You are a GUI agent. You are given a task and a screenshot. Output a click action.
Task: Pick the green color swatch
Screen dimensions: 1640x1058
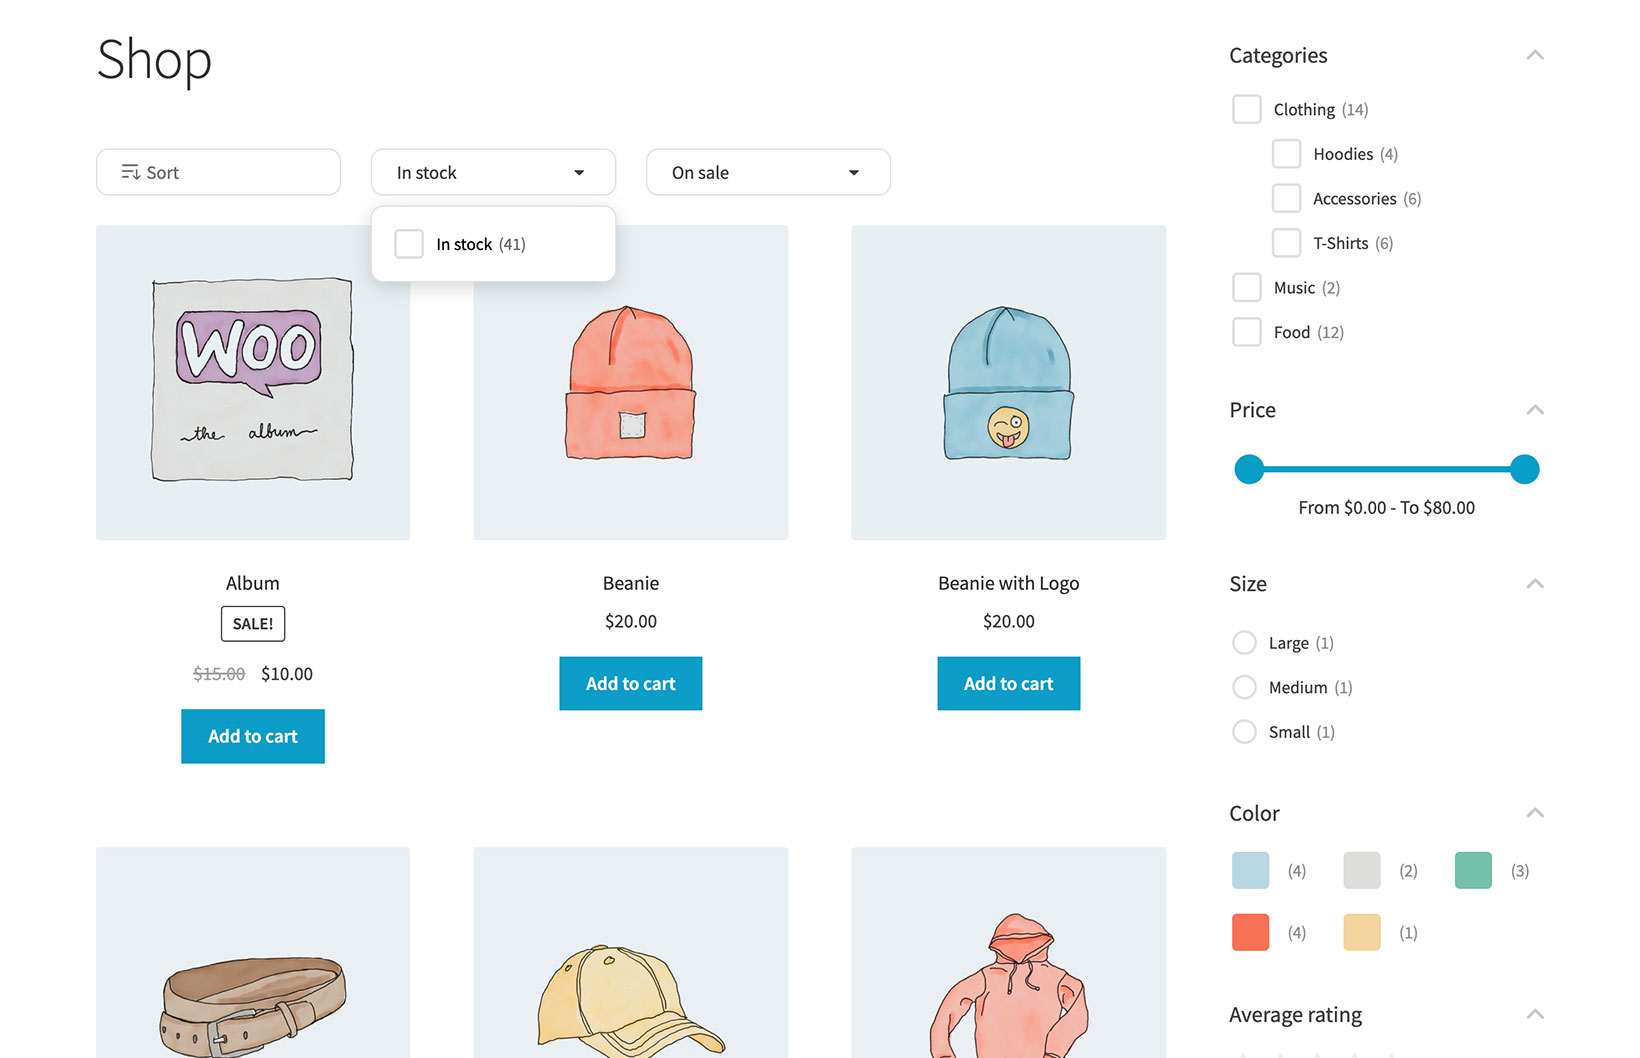pos(1473,871)
